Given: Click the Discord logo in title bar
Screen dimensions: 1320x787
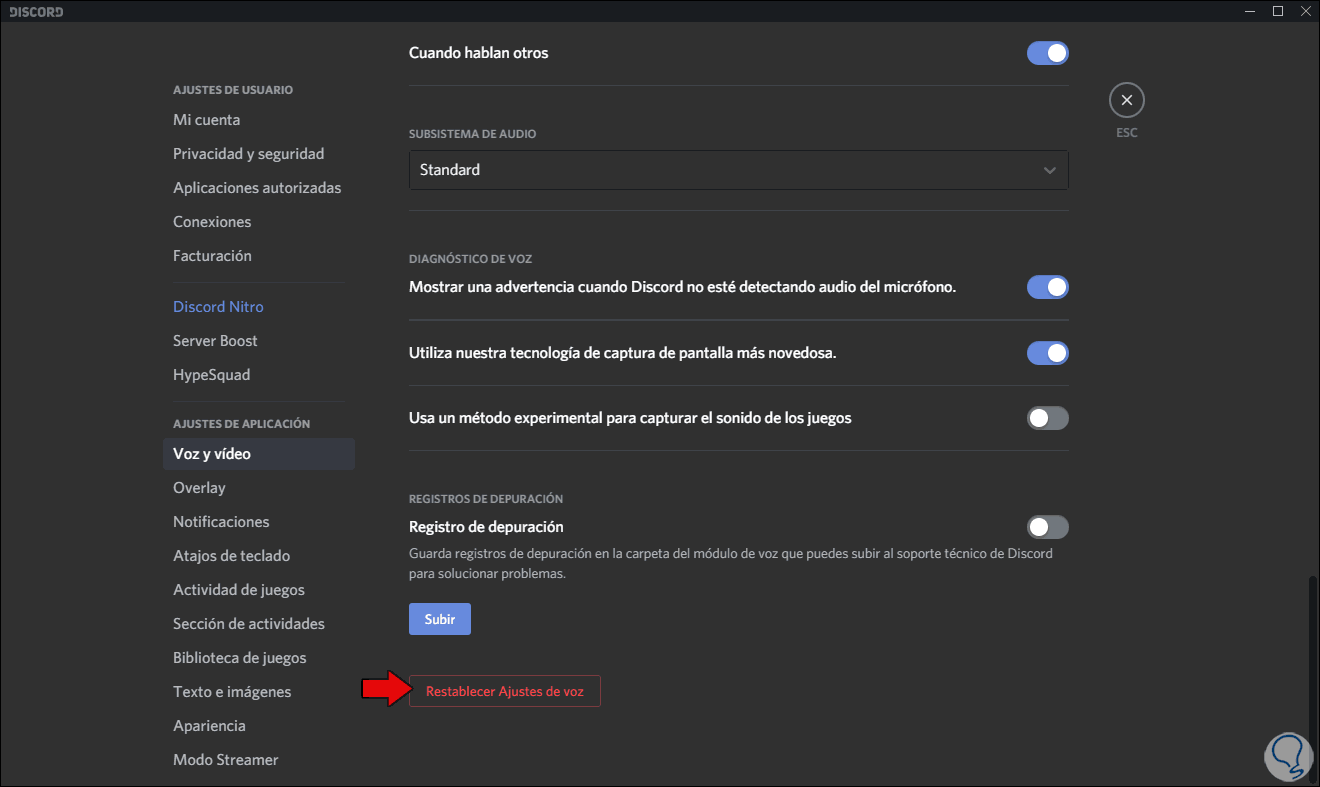Looking at the screenshot, I should click(37, 12).
